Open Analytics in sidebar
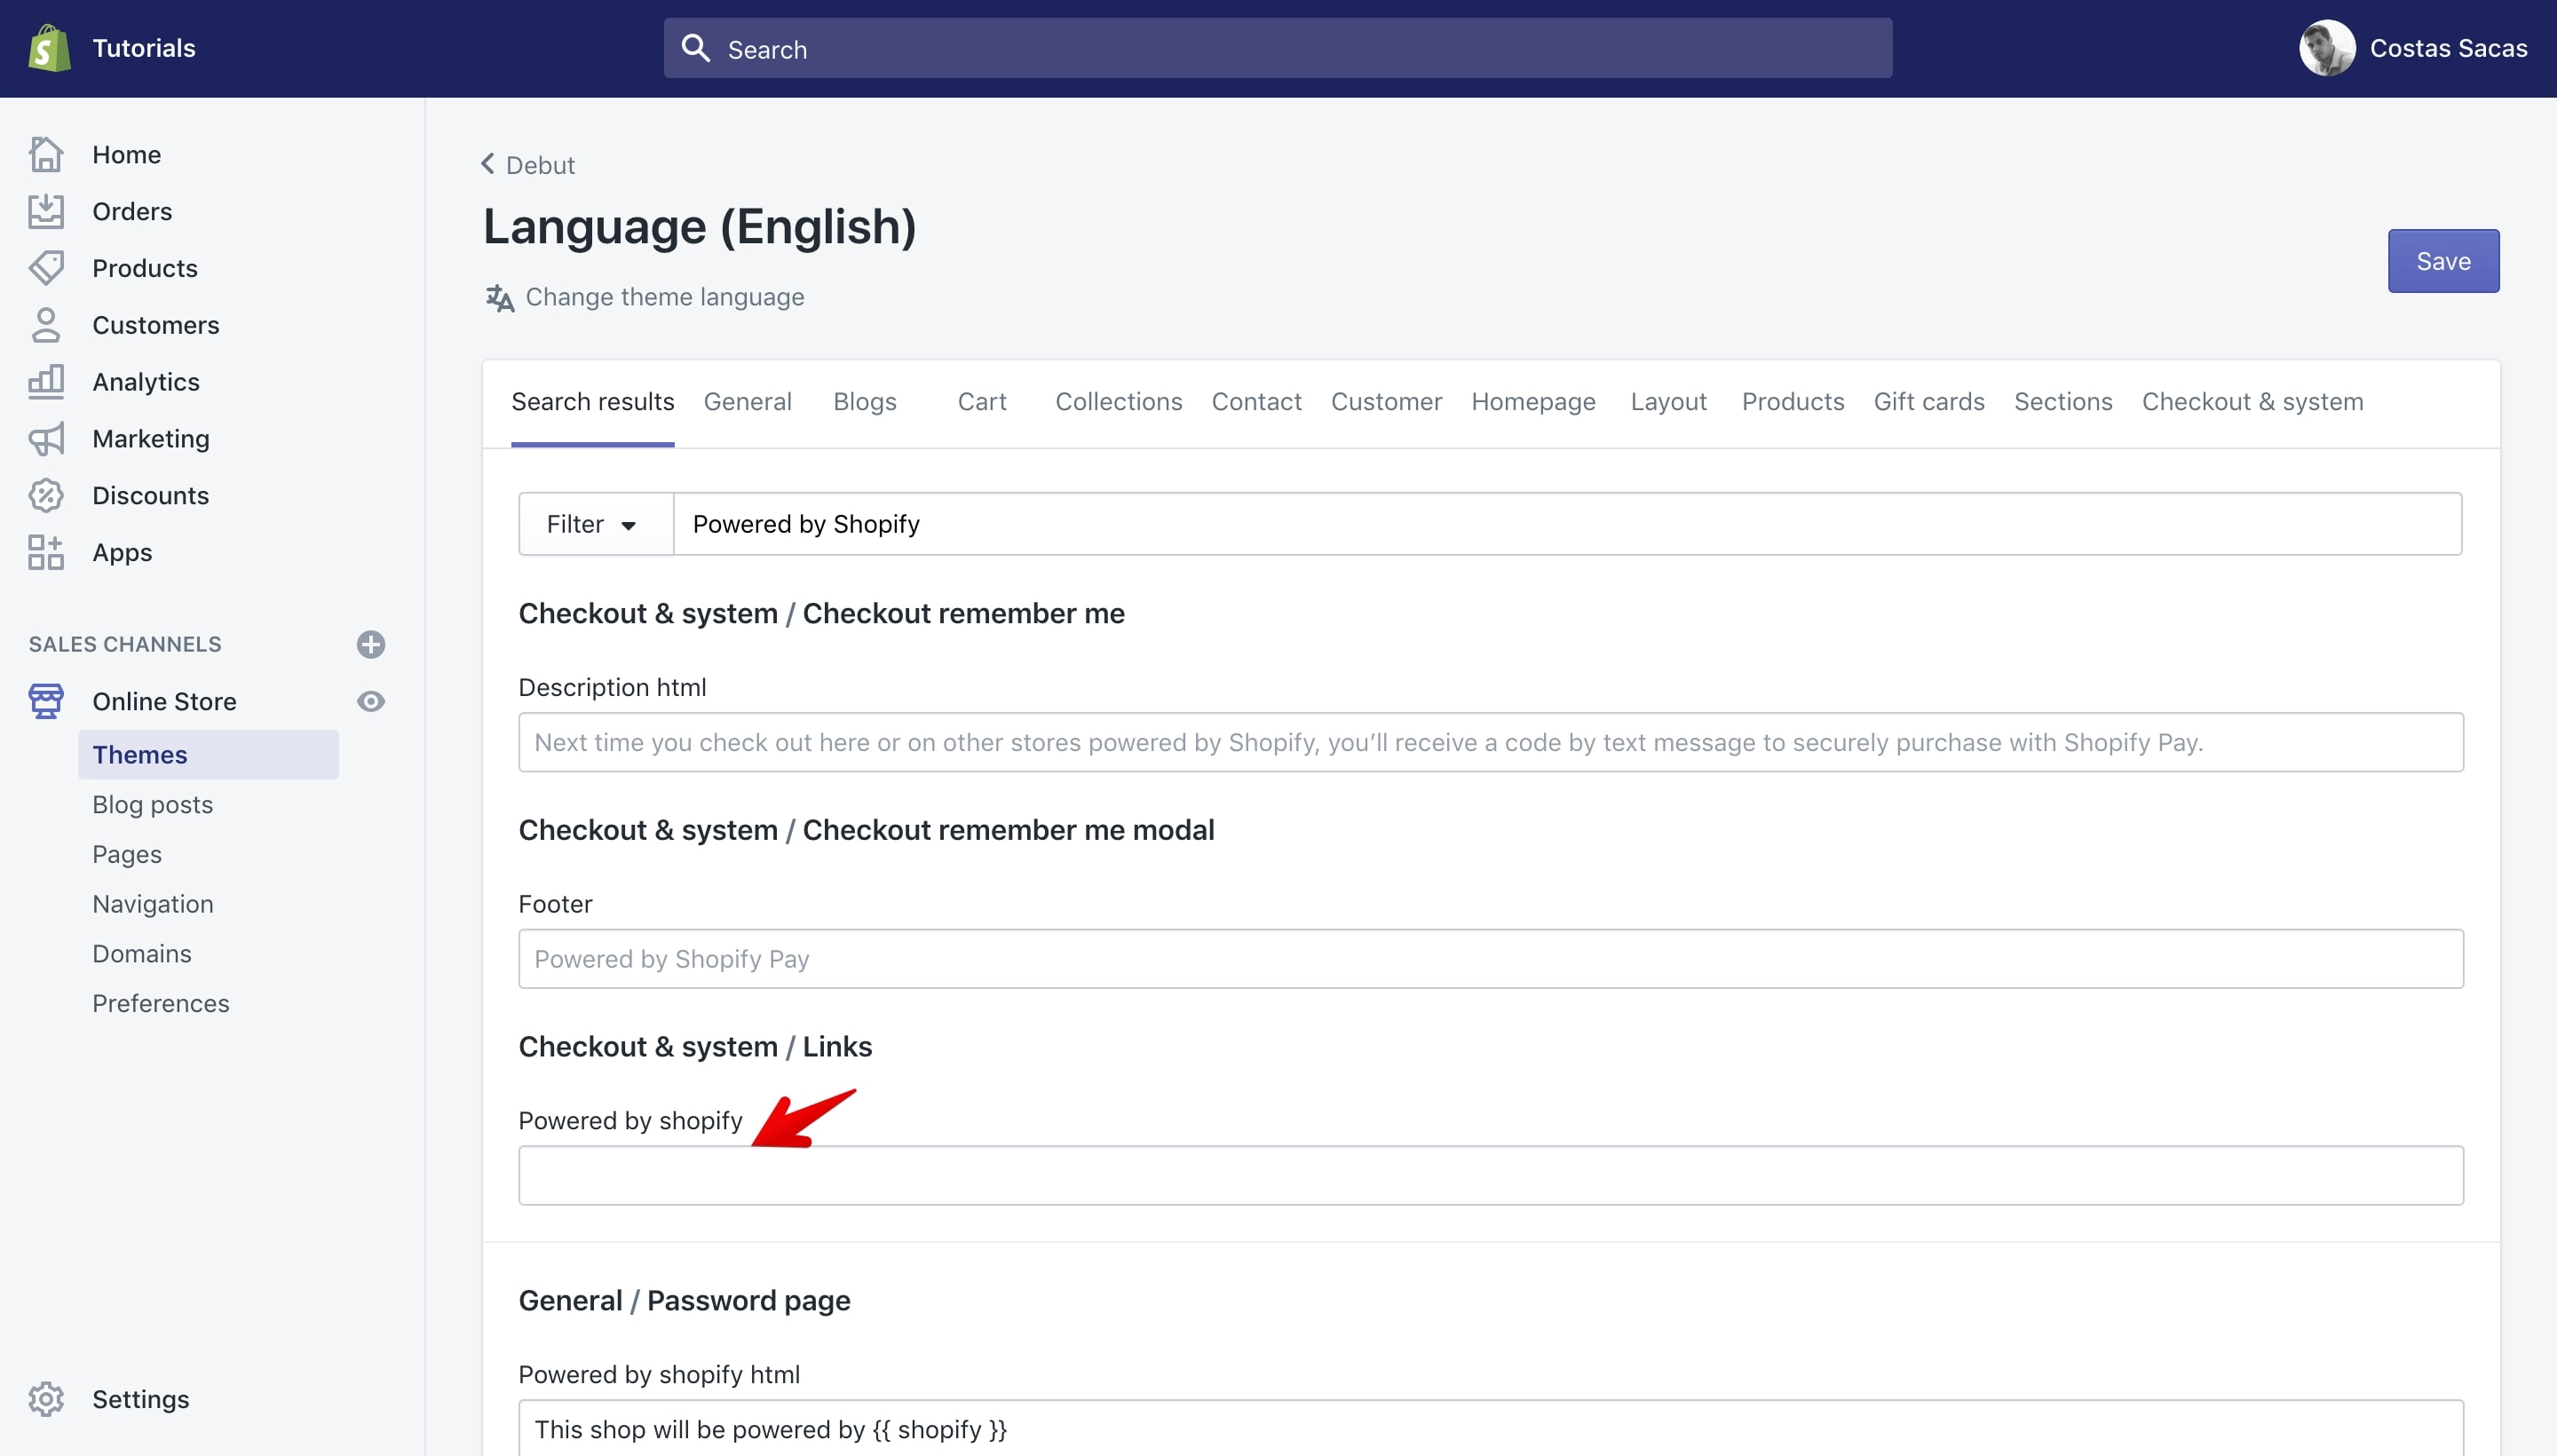 pyautogui.click(x=146, y=382)
